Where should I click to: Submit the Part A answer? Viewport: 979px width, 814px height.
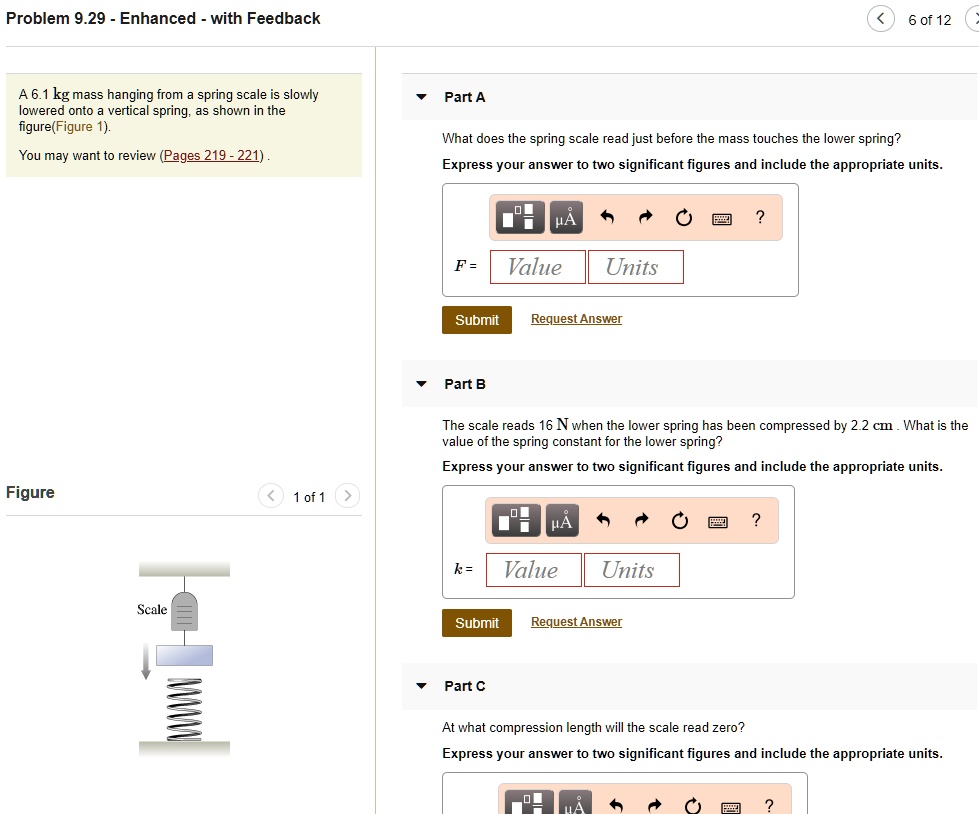click(477, 320)
